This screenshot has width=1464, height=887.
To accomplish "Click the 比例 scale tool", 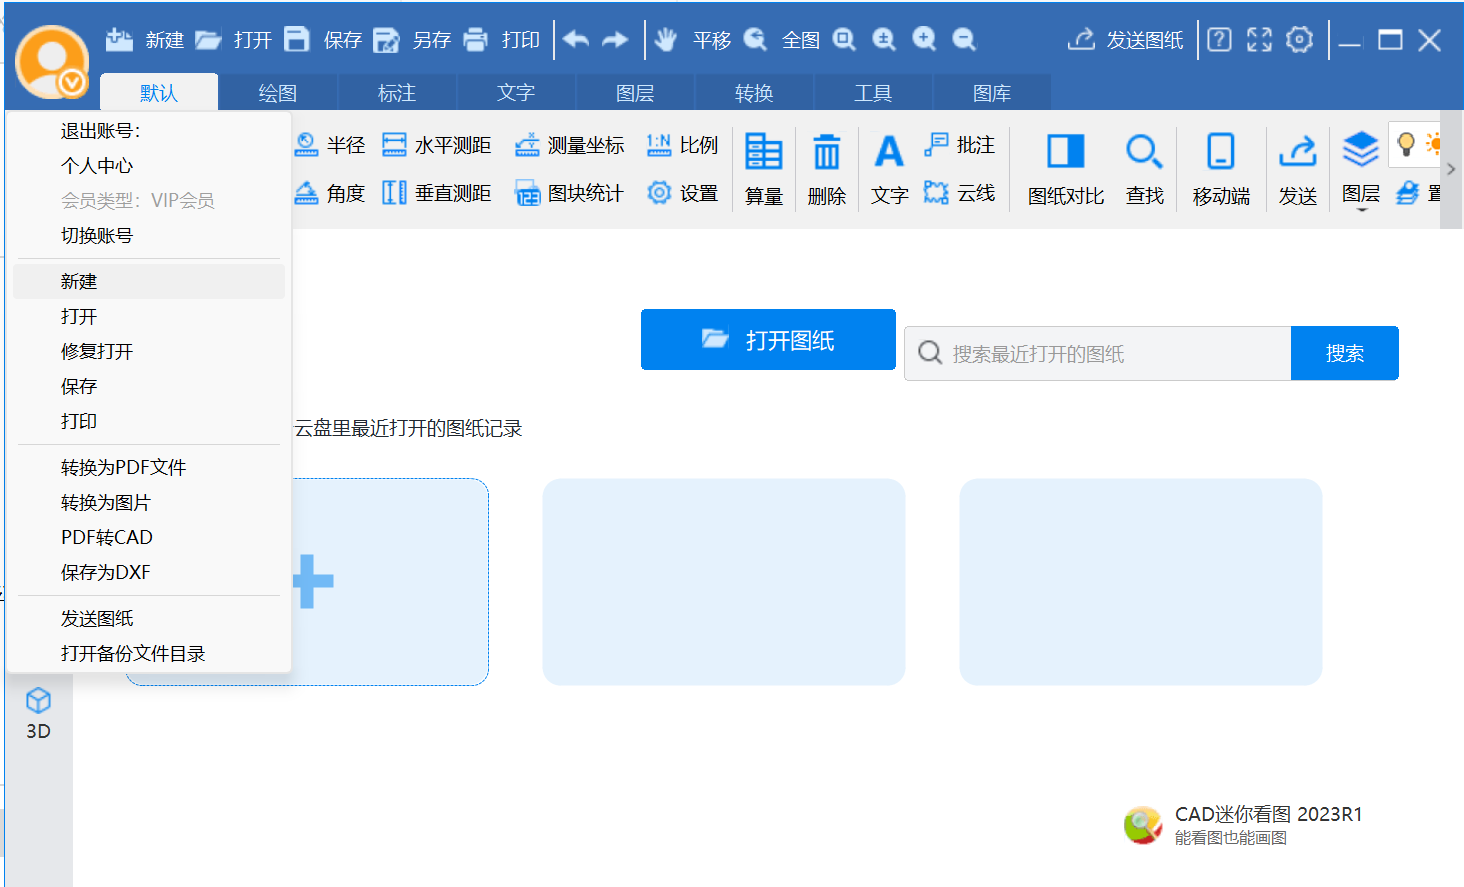I will pos(682,145).
